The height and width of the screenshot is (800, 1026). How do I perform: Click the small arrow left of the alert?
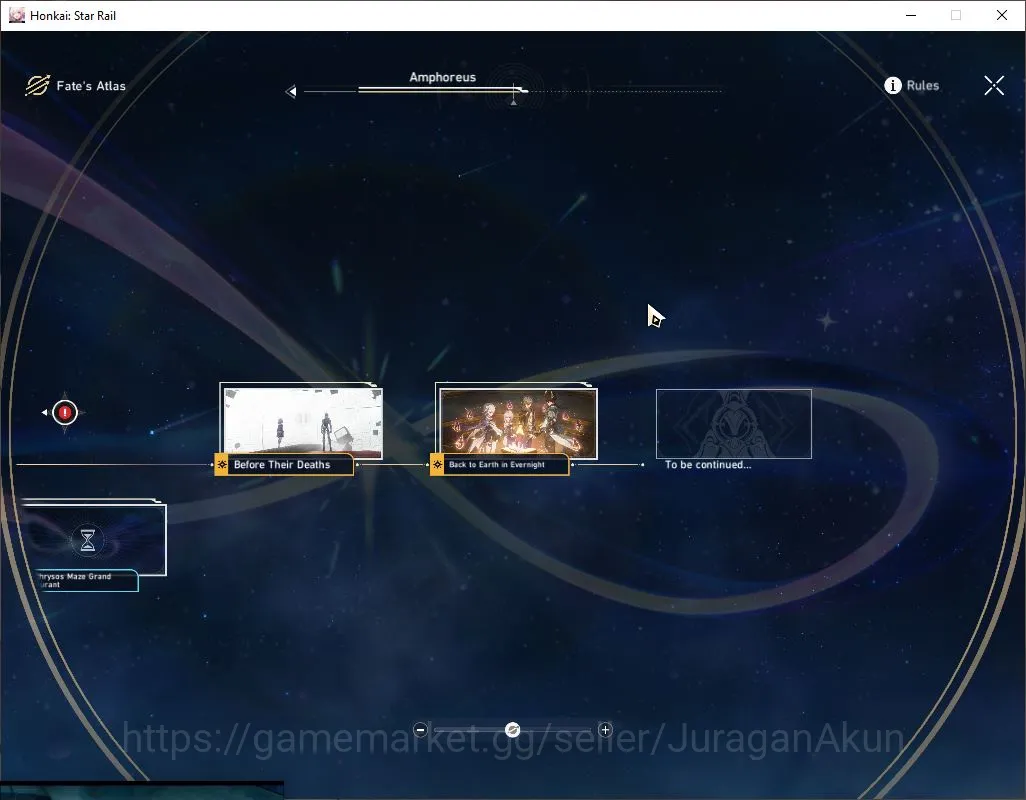(x=44, y=412)
